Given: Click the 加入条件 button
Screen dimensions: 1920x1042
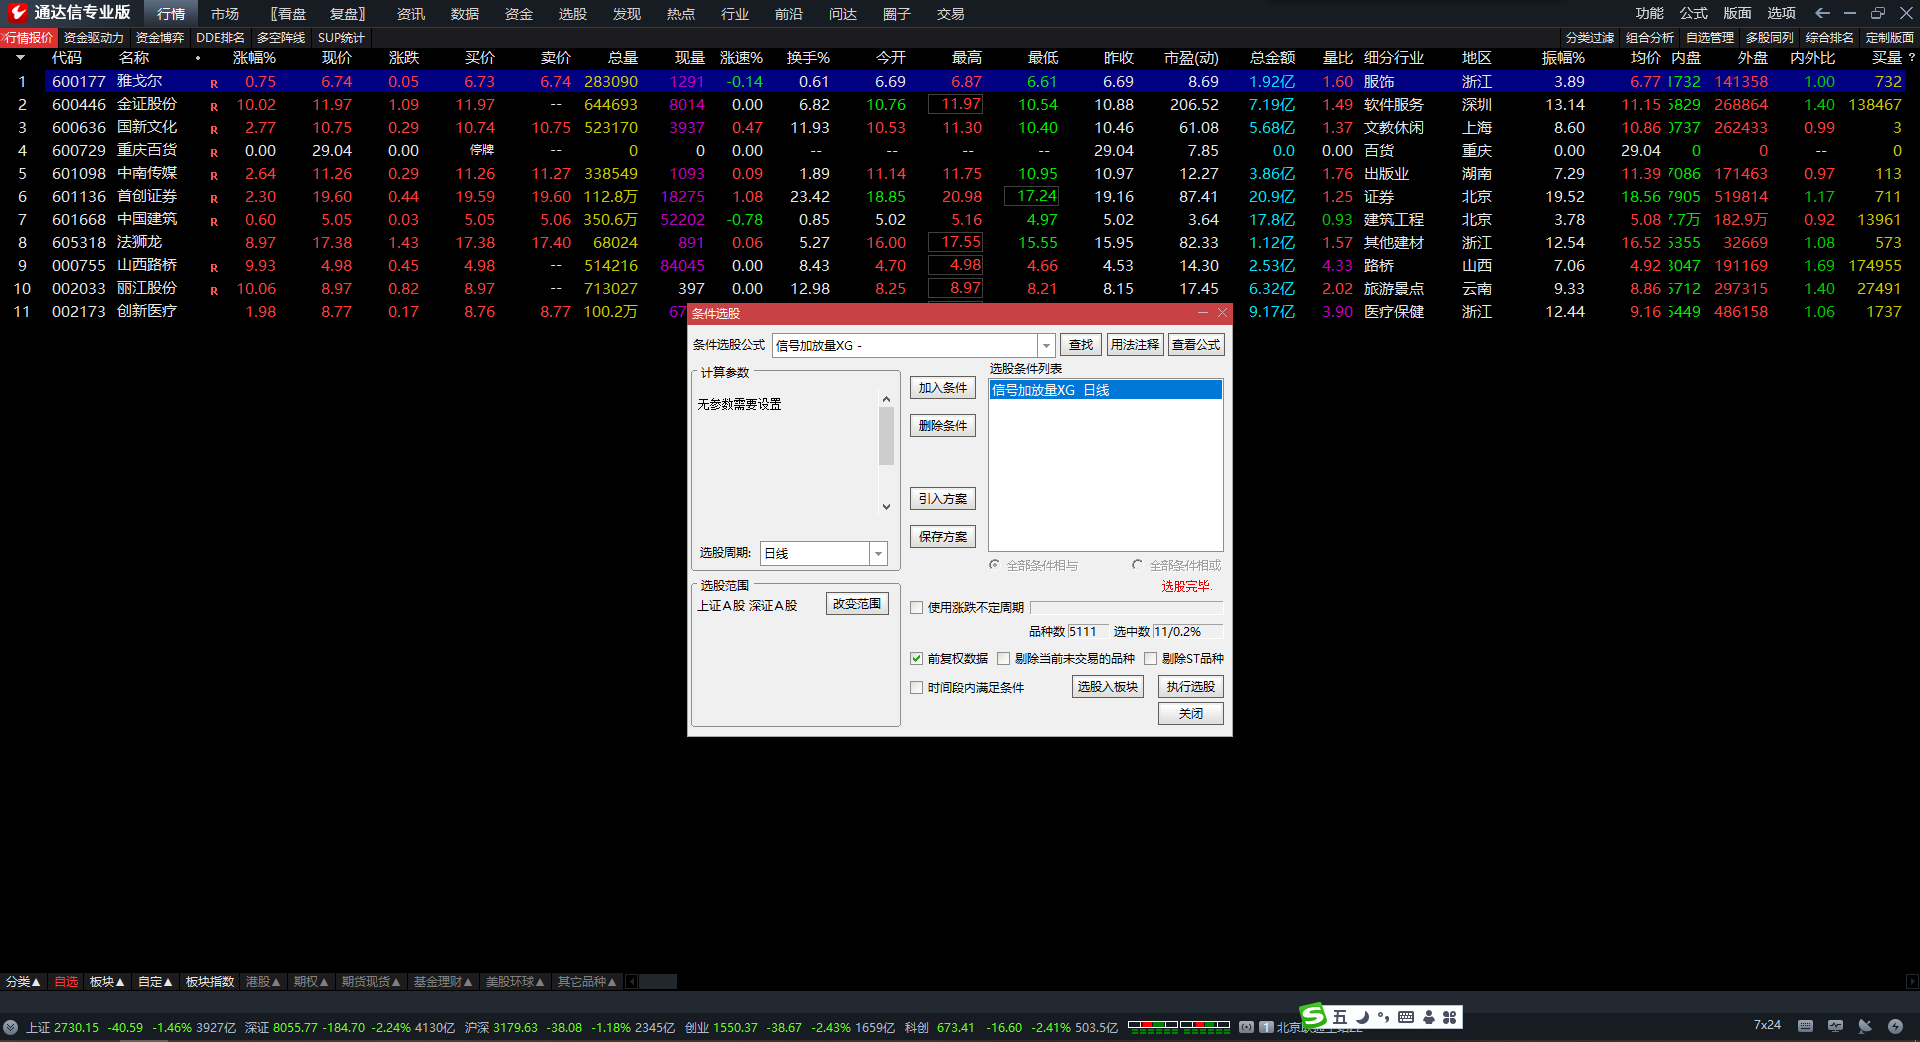Looking at the screenshot, I should click(x=943, y=388).
